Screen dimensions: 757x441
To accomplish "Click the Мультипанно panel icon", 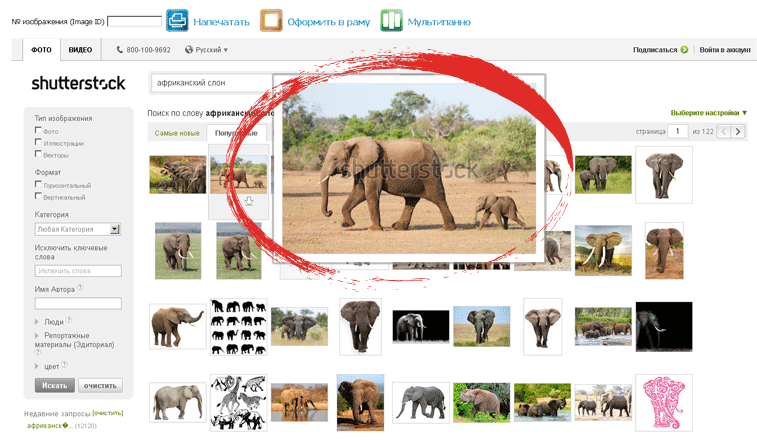I will coord(392,20).
